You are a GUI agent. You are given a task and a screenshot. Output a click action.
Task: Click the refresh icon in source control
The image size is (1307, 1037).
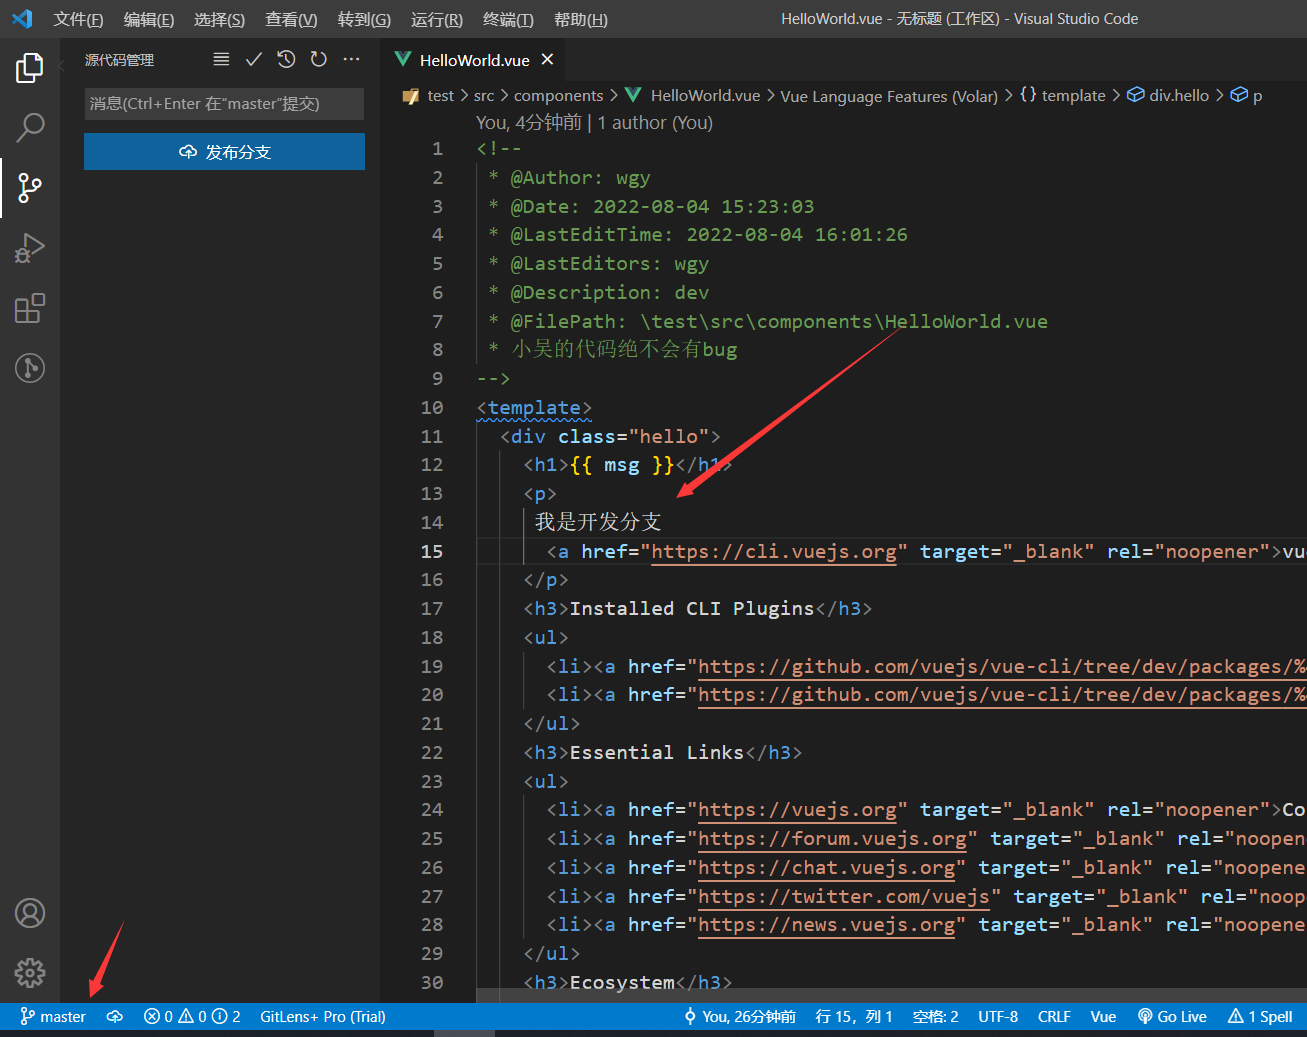(x=318, y=59)
